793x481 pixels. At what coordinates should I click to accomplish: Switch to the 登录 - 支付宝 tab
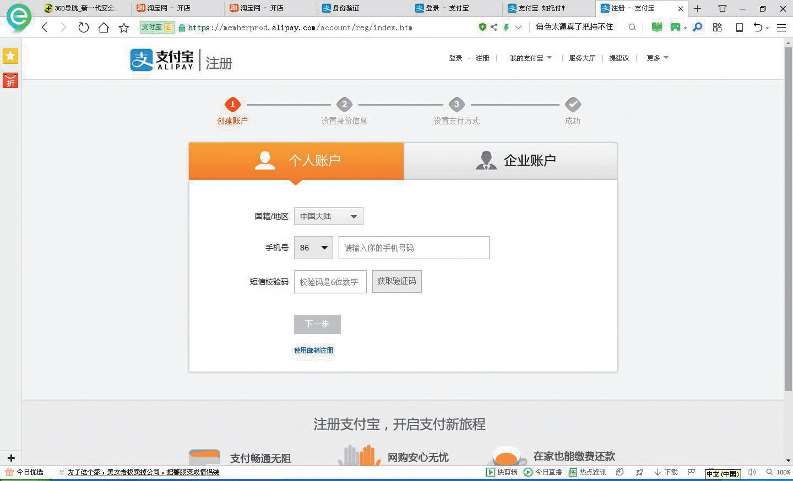[x=456, y=8]
